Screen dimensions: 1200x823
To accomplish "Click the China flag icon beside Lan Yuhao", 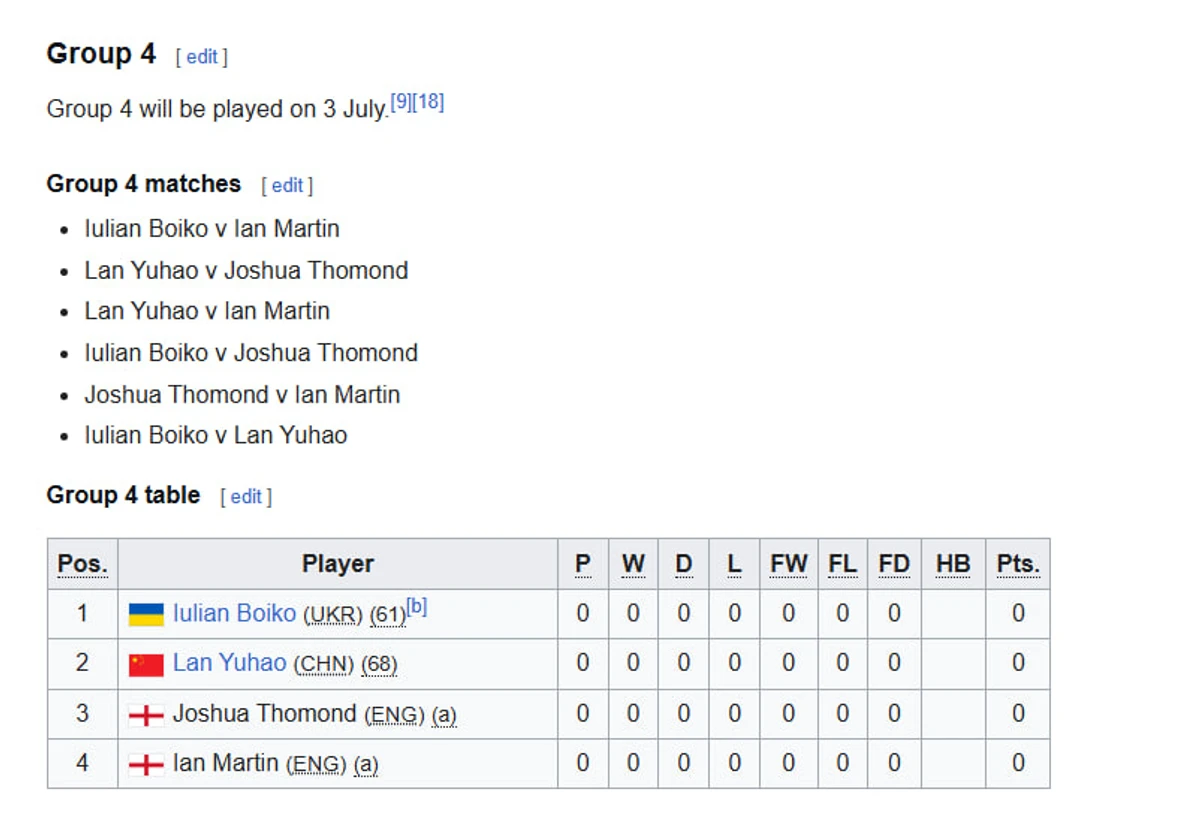I will 146,665.
